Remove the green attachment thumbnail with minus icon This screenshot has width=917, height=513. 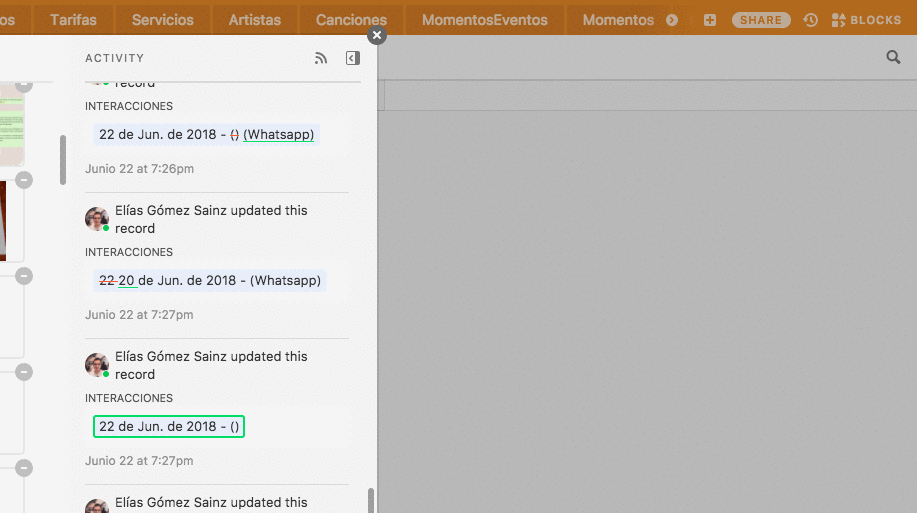(x=24, y=85)
